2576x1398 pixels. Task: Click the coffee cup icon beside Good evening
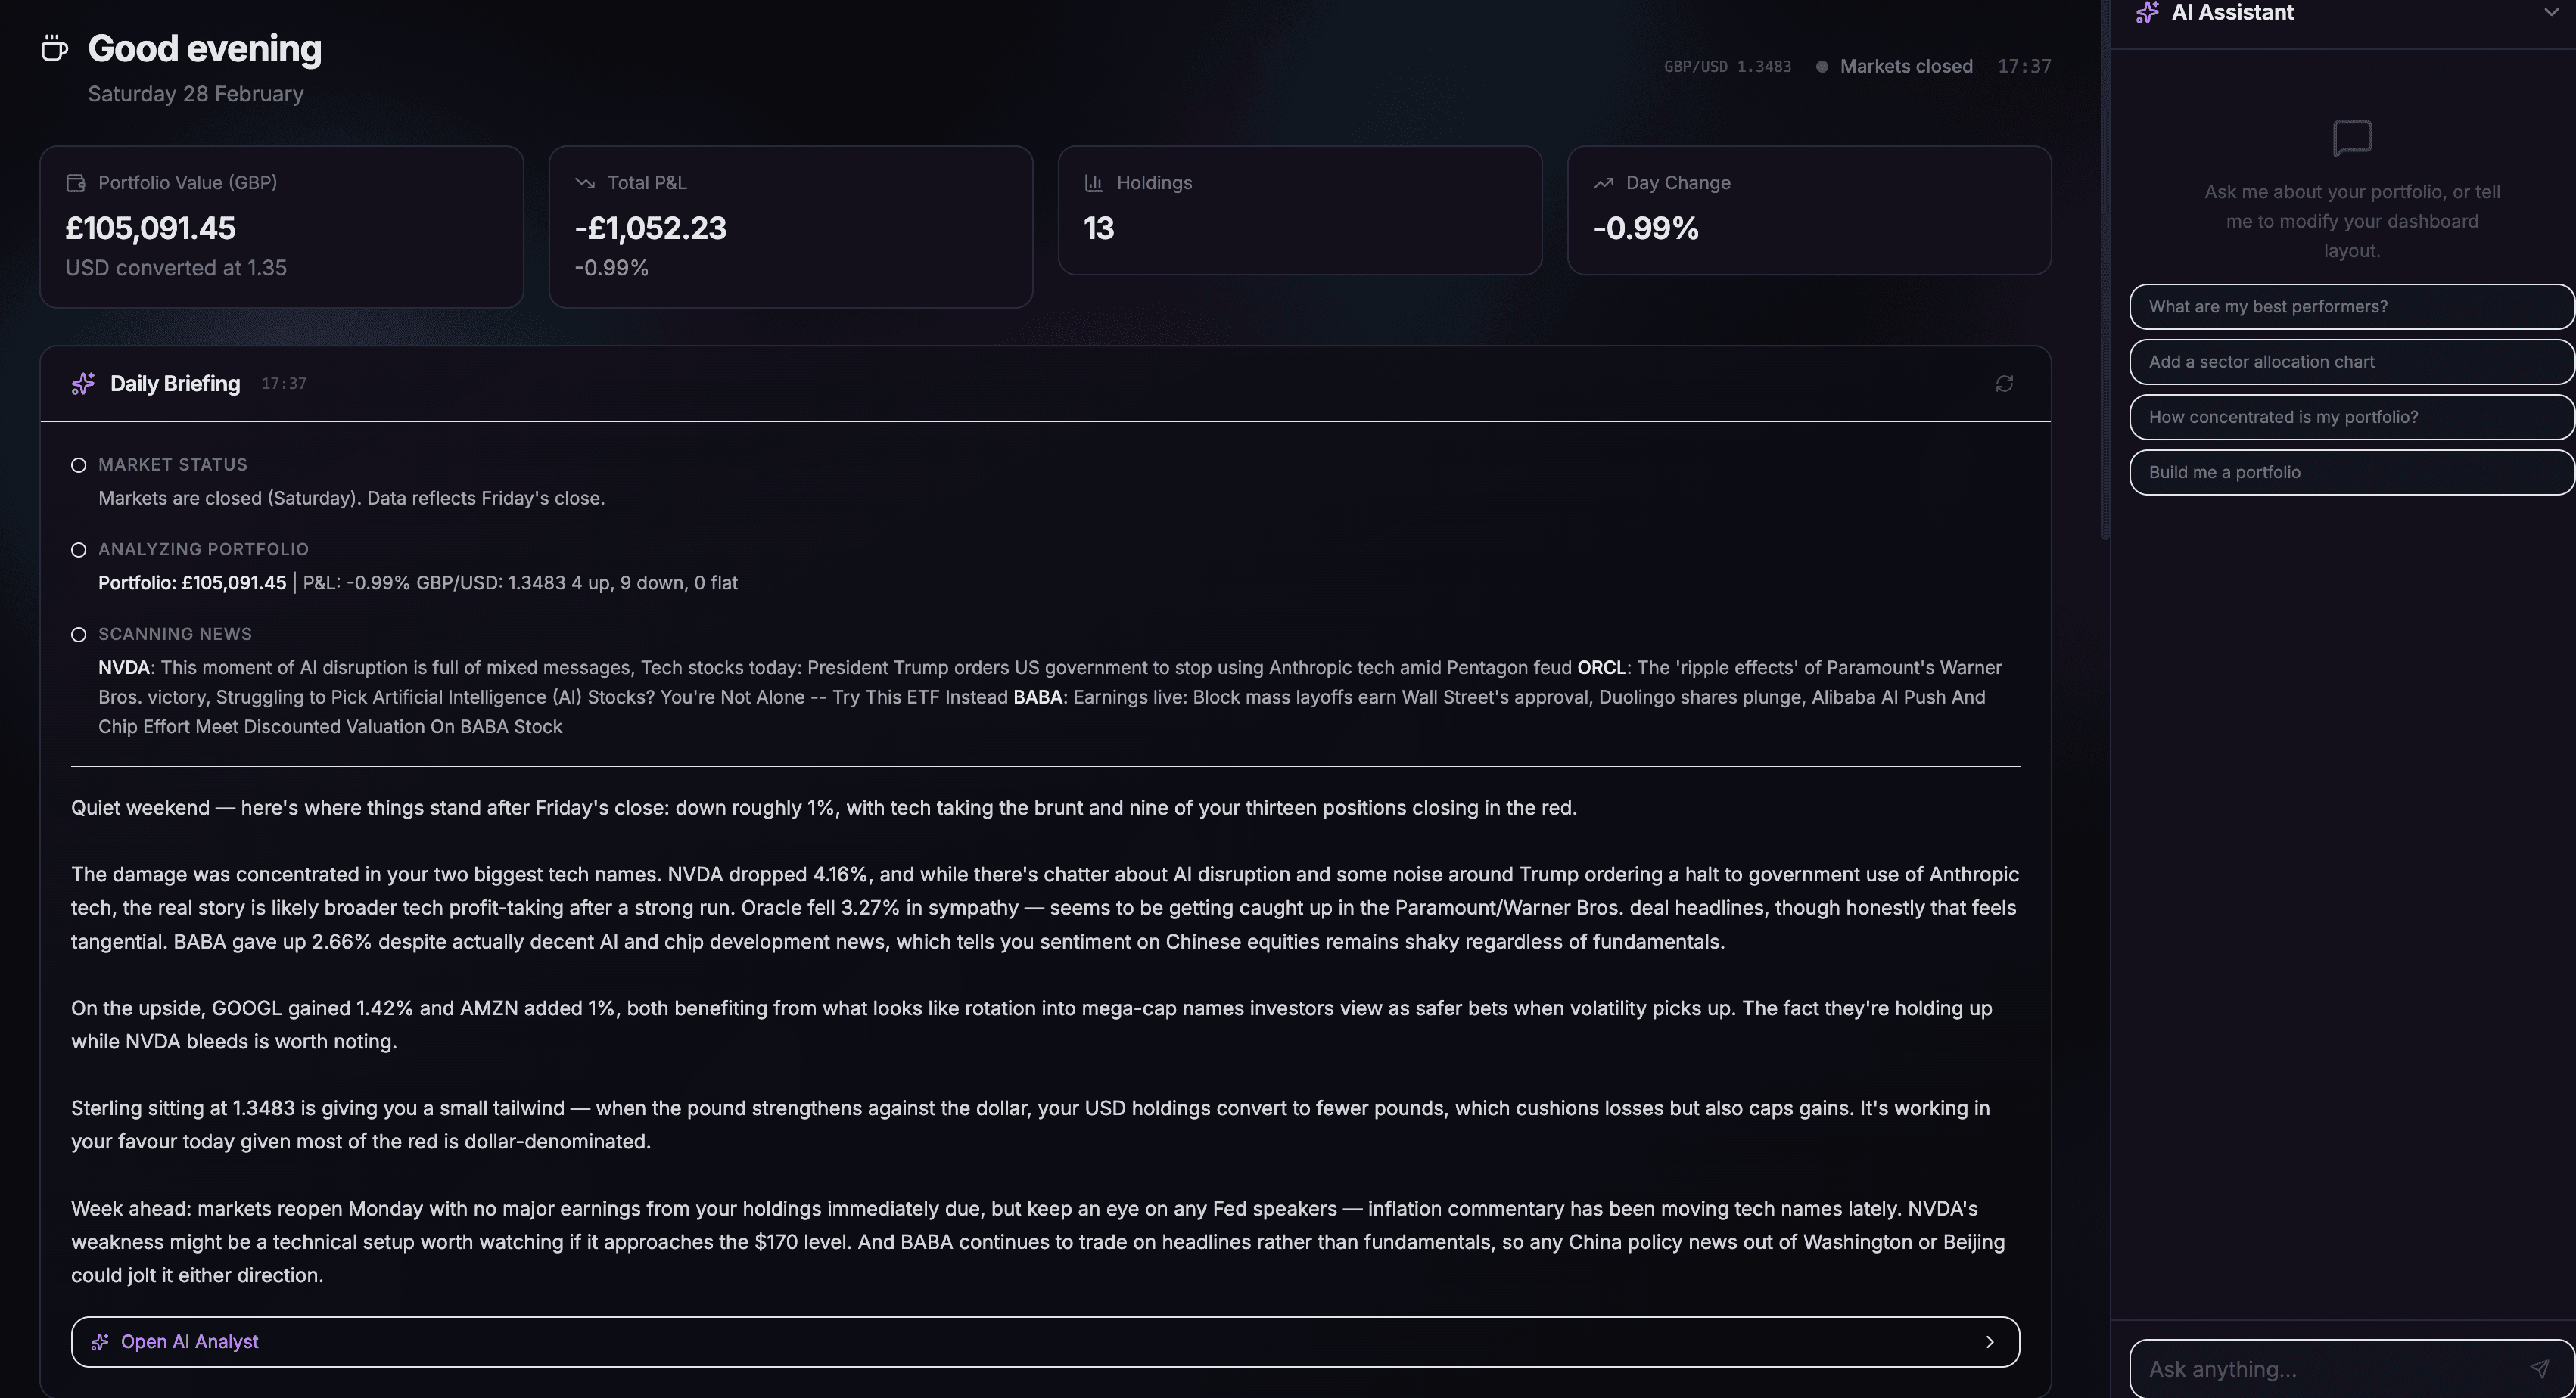(x=54, y=47)
